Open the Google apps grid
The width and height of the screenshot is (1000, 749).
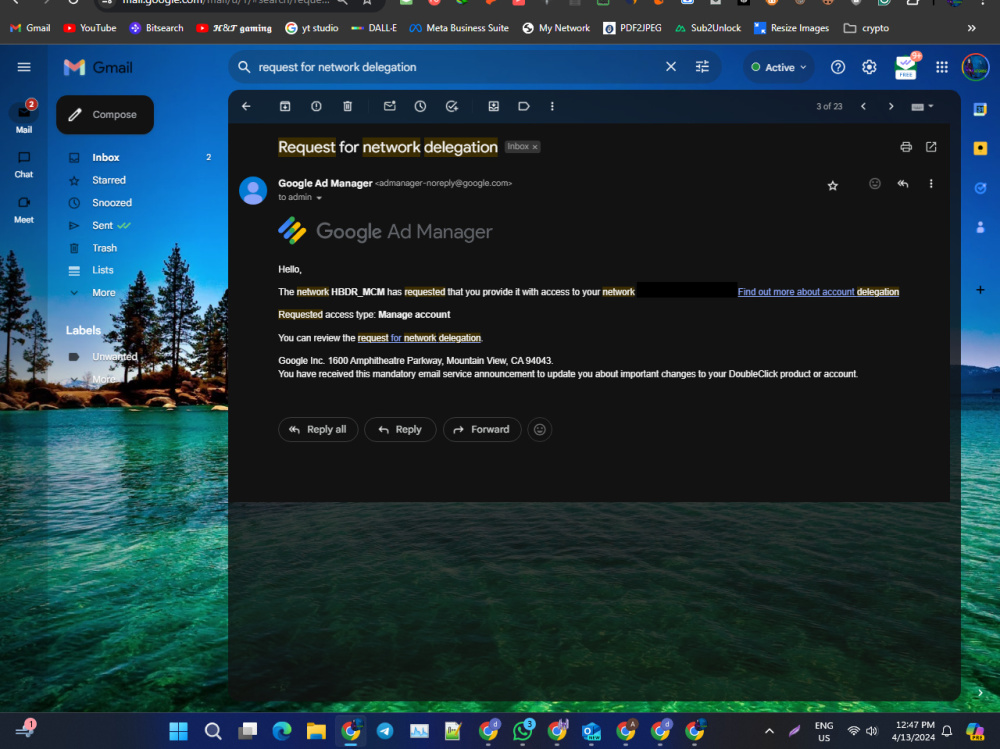point(941,67)
